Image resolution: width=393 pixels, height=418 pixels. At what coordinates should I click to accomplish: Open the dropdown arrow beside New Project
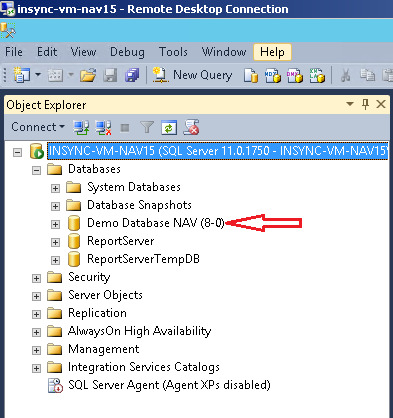tap(38, 75)
